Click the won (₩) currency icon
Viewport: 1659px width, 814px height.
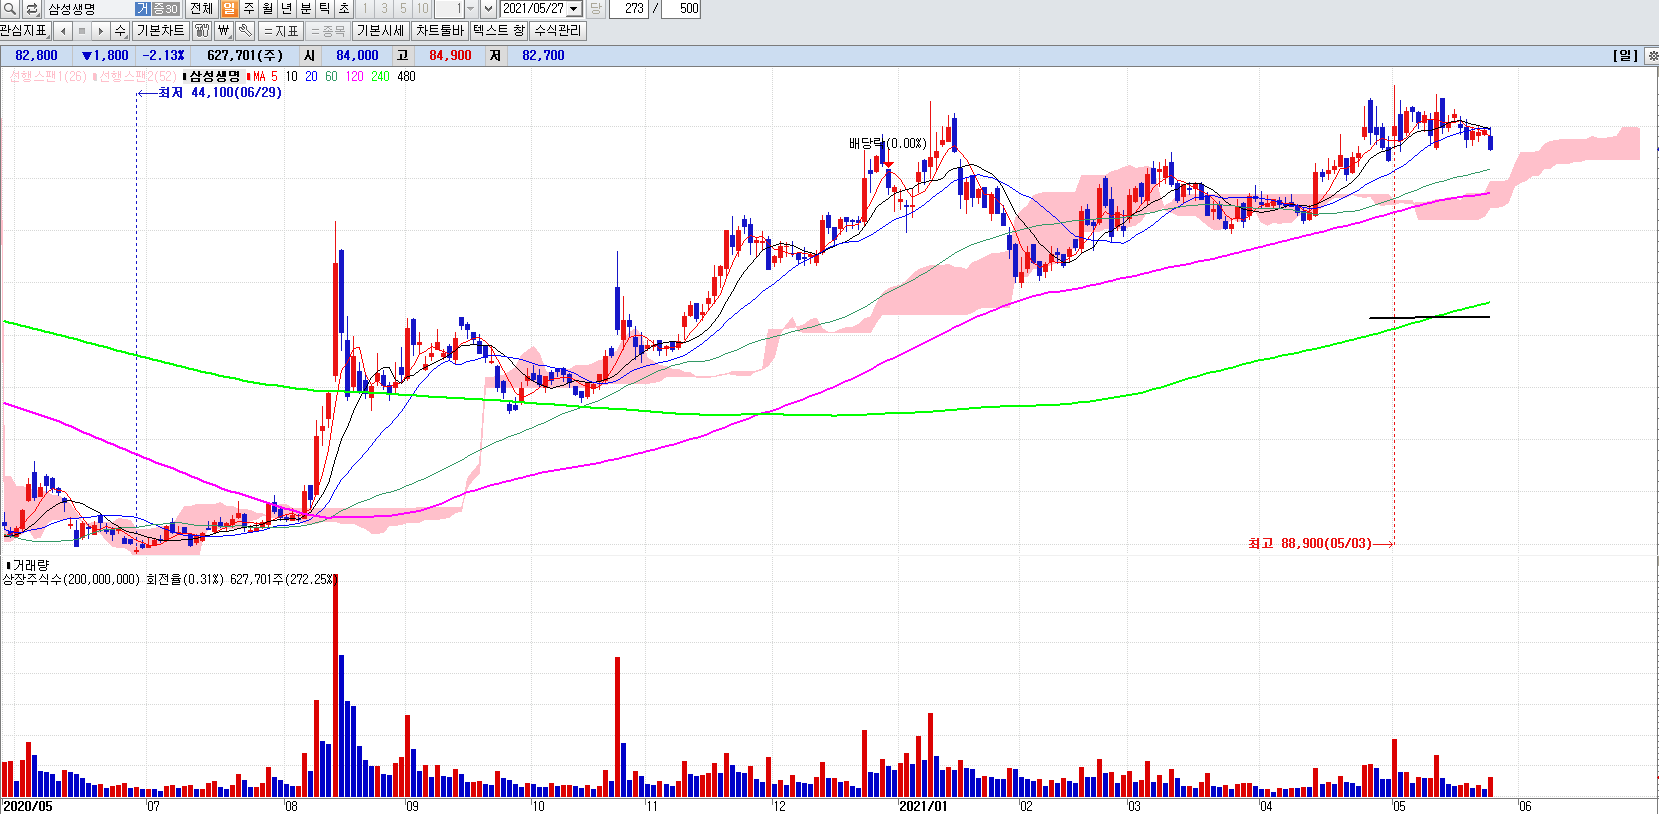tap(224, 31)
